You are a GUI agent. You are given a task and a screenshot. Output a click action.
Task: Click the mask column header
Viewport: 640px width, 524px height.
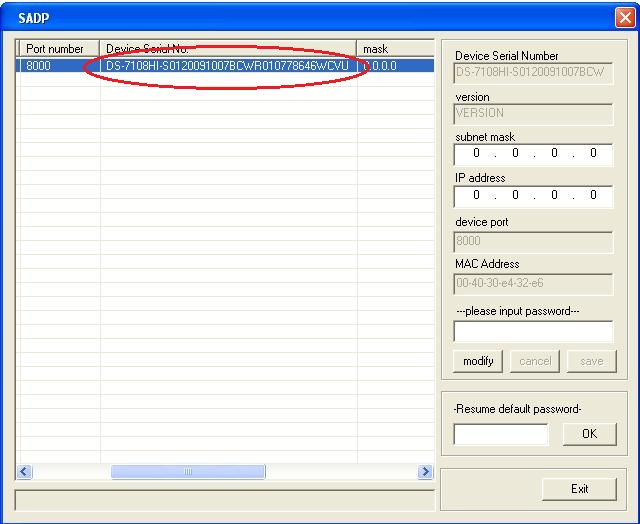point(396,49)
